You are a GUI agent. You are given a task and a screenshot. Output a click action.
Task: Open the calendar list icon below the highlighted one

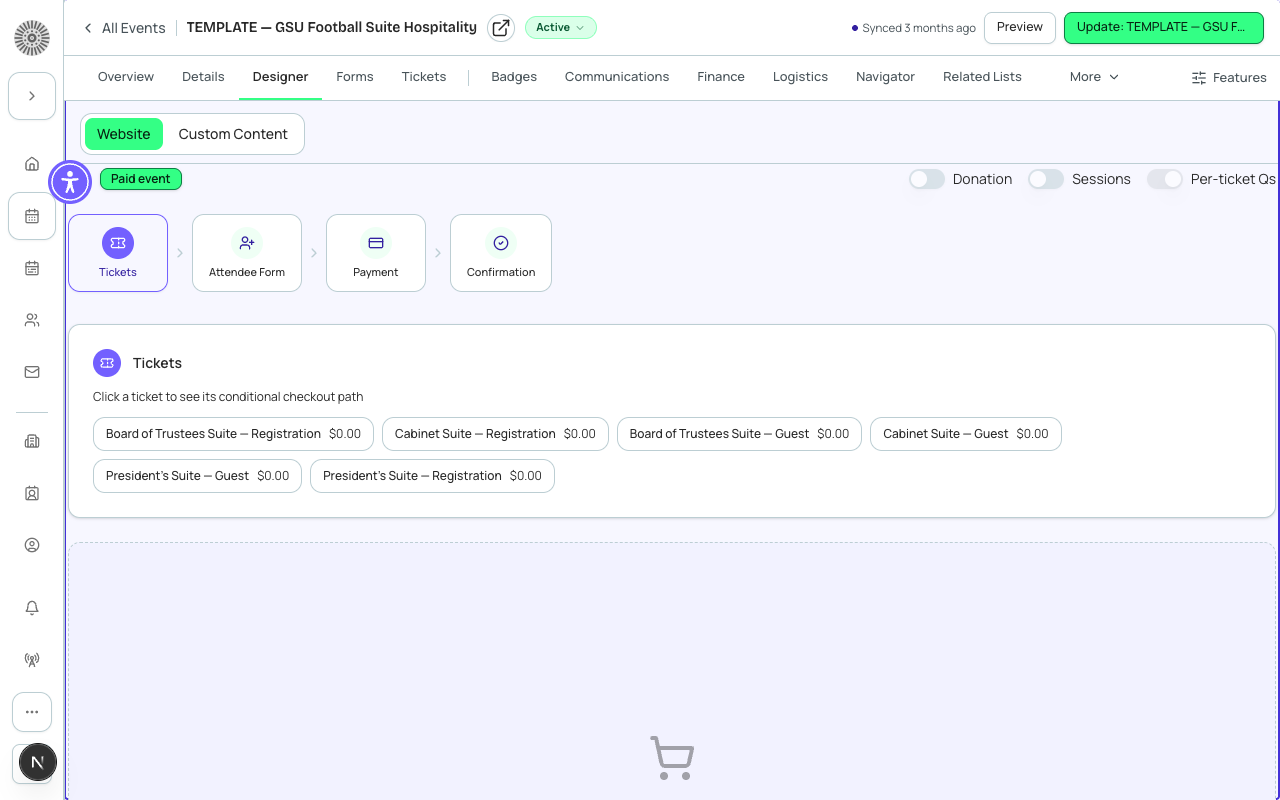(x=32, y=268)
